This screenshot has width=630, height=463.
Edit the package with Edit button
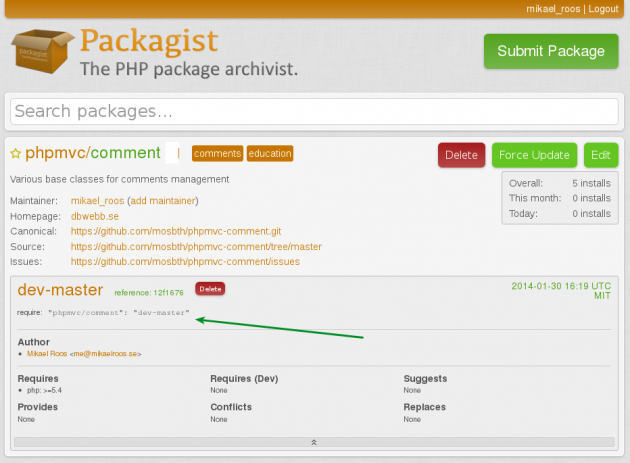601,155
